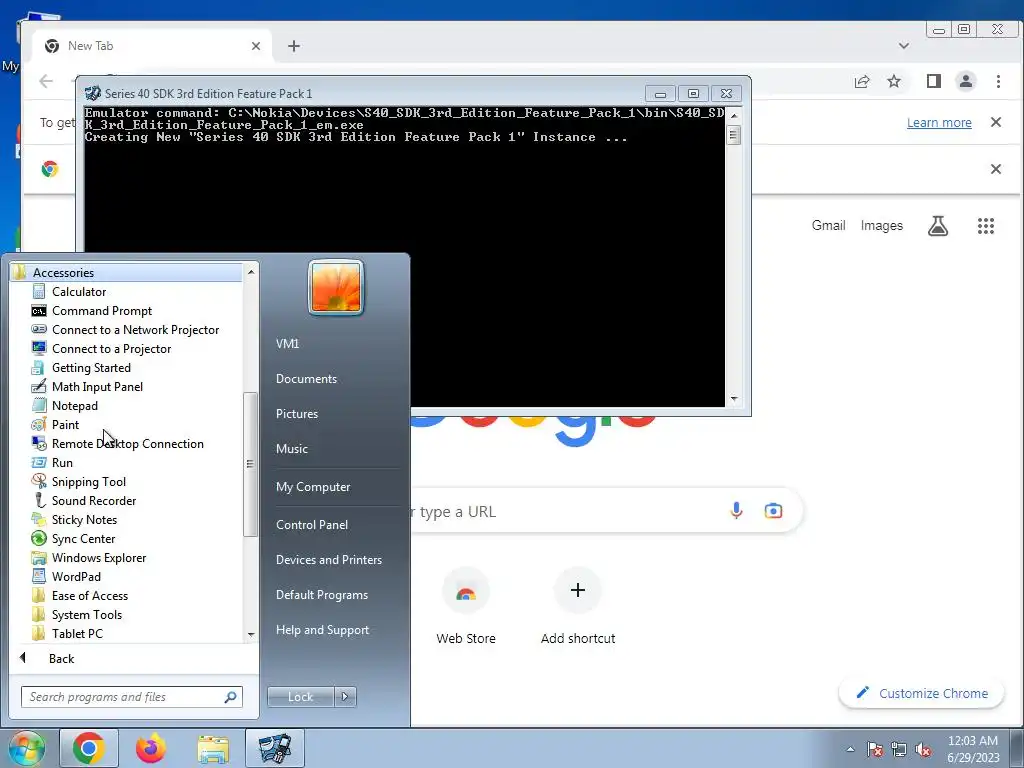This screenshot has width=1024, height=768.
Task: Click the Lock button in Start menu
Action: point(300,697)
